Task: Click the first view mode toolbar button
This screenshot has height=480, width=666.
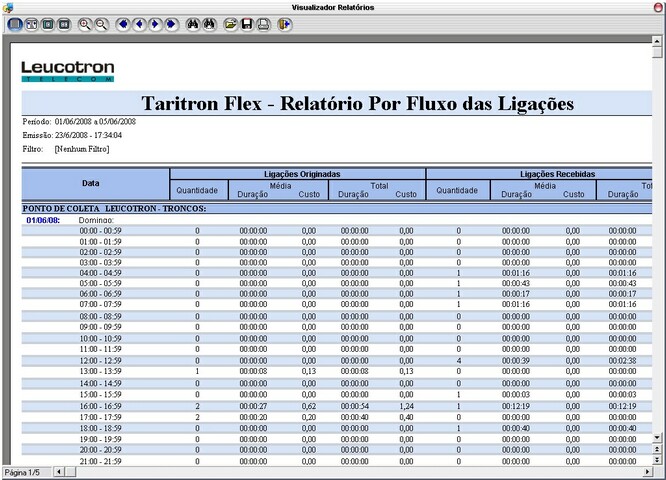Action: (15, 24)
